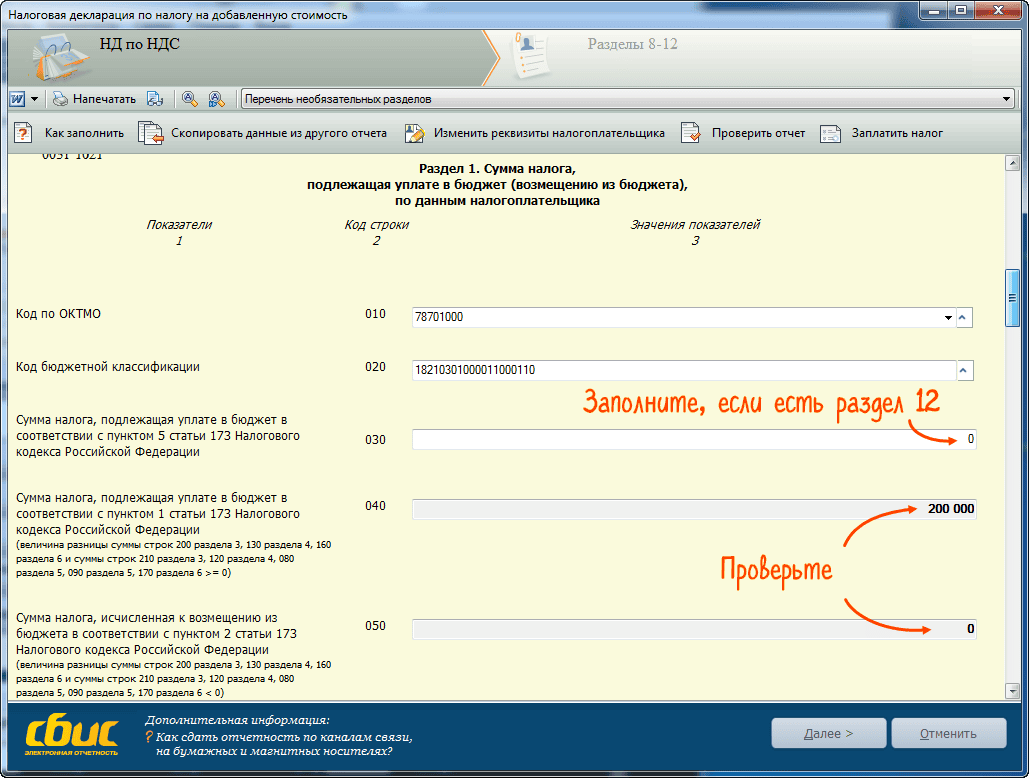Viewport: 1029px width, 778px height.
Task: Click the collapse chevron next to ОКТМО field
Action: click(x=964, y=318)
